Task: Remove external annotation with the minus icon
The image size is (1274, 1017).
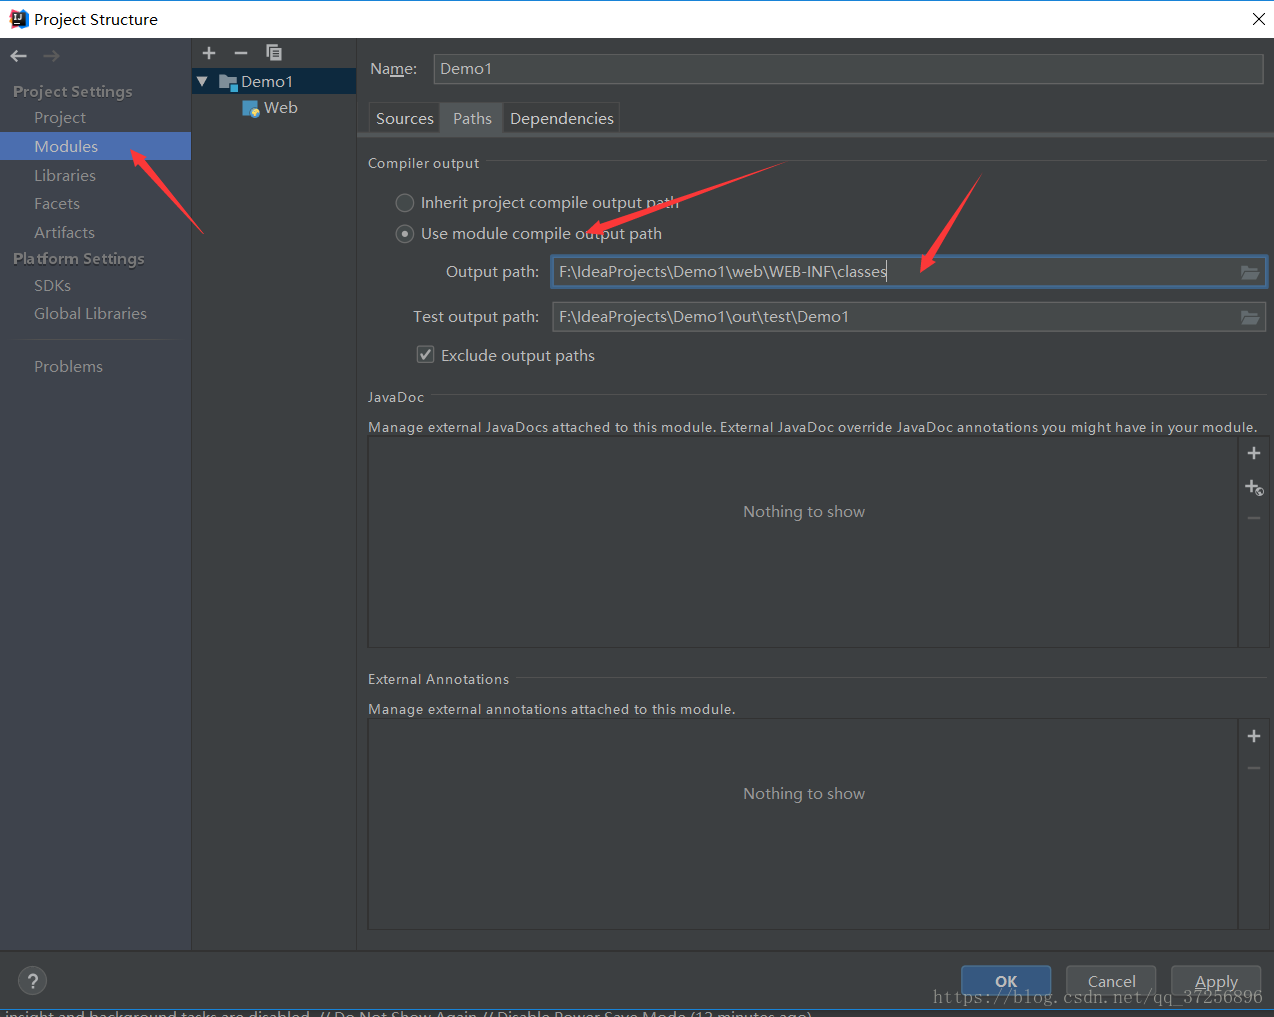Action: point(1254,768)
